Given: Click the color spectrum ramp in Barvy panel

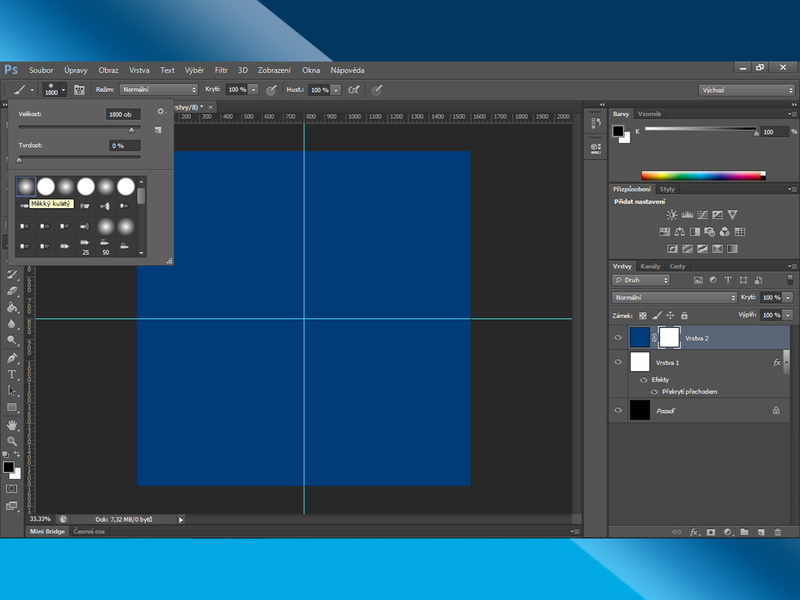Looking at the screenshot, I should click(702, 176).
